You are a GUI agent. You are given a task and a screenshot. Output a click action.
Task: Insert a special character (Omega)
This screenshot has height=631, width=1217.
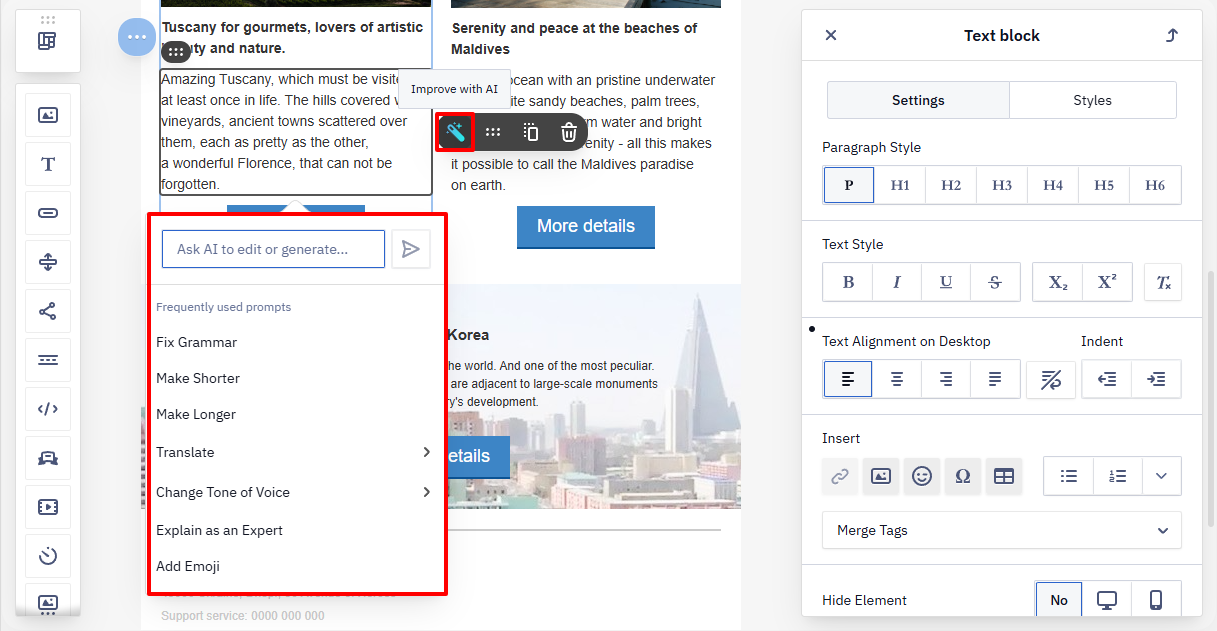pyautogui.click(x=963, y=476)
